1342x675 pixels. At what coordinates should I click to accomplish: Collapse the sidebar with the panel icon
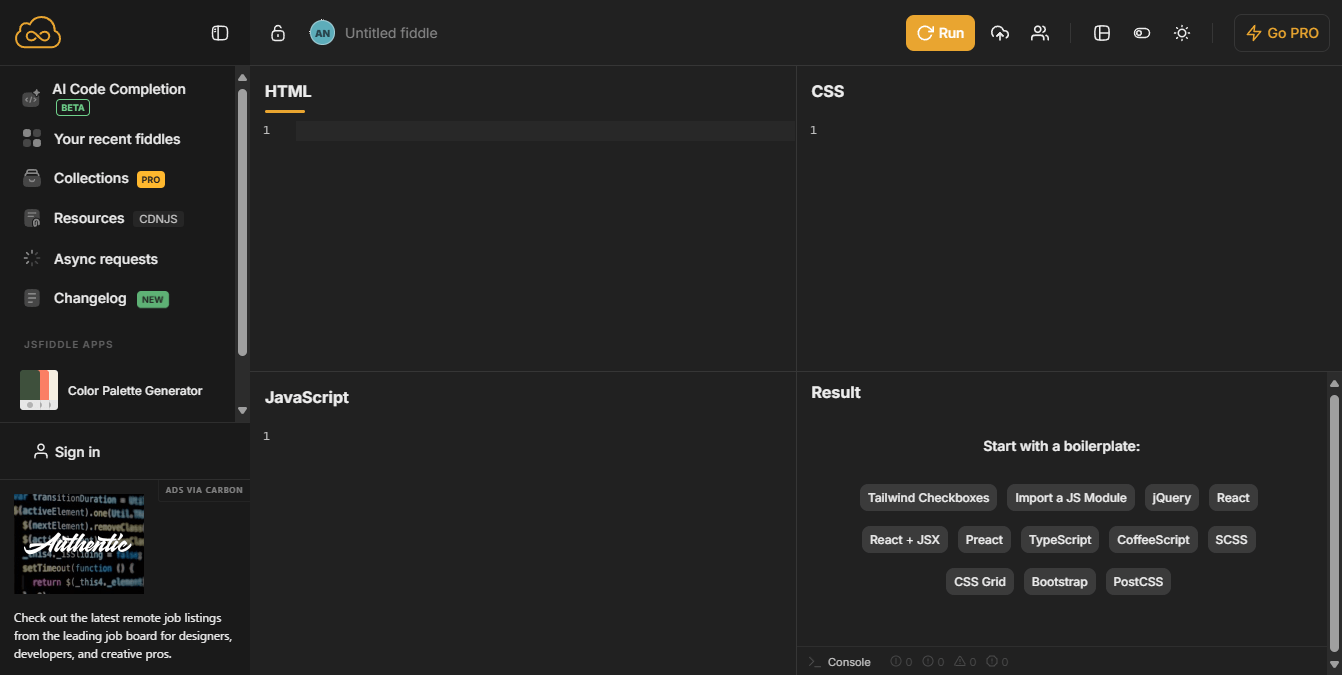[x=220, y=33]
